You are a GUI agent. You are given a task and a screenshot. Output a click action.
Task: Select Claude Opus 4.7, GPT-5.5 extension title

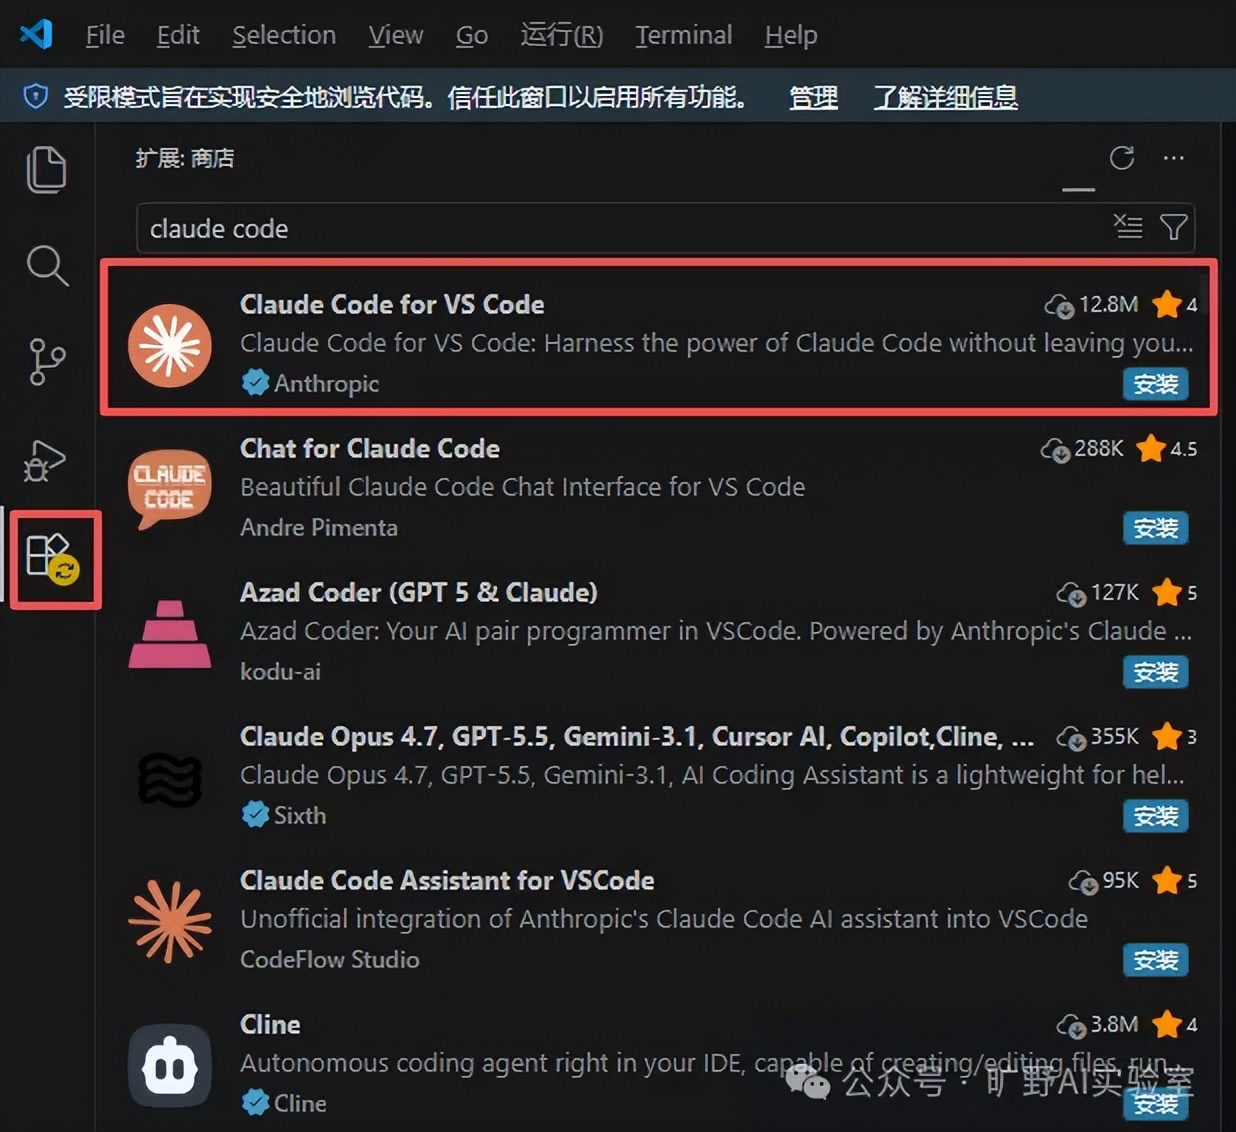637,736
